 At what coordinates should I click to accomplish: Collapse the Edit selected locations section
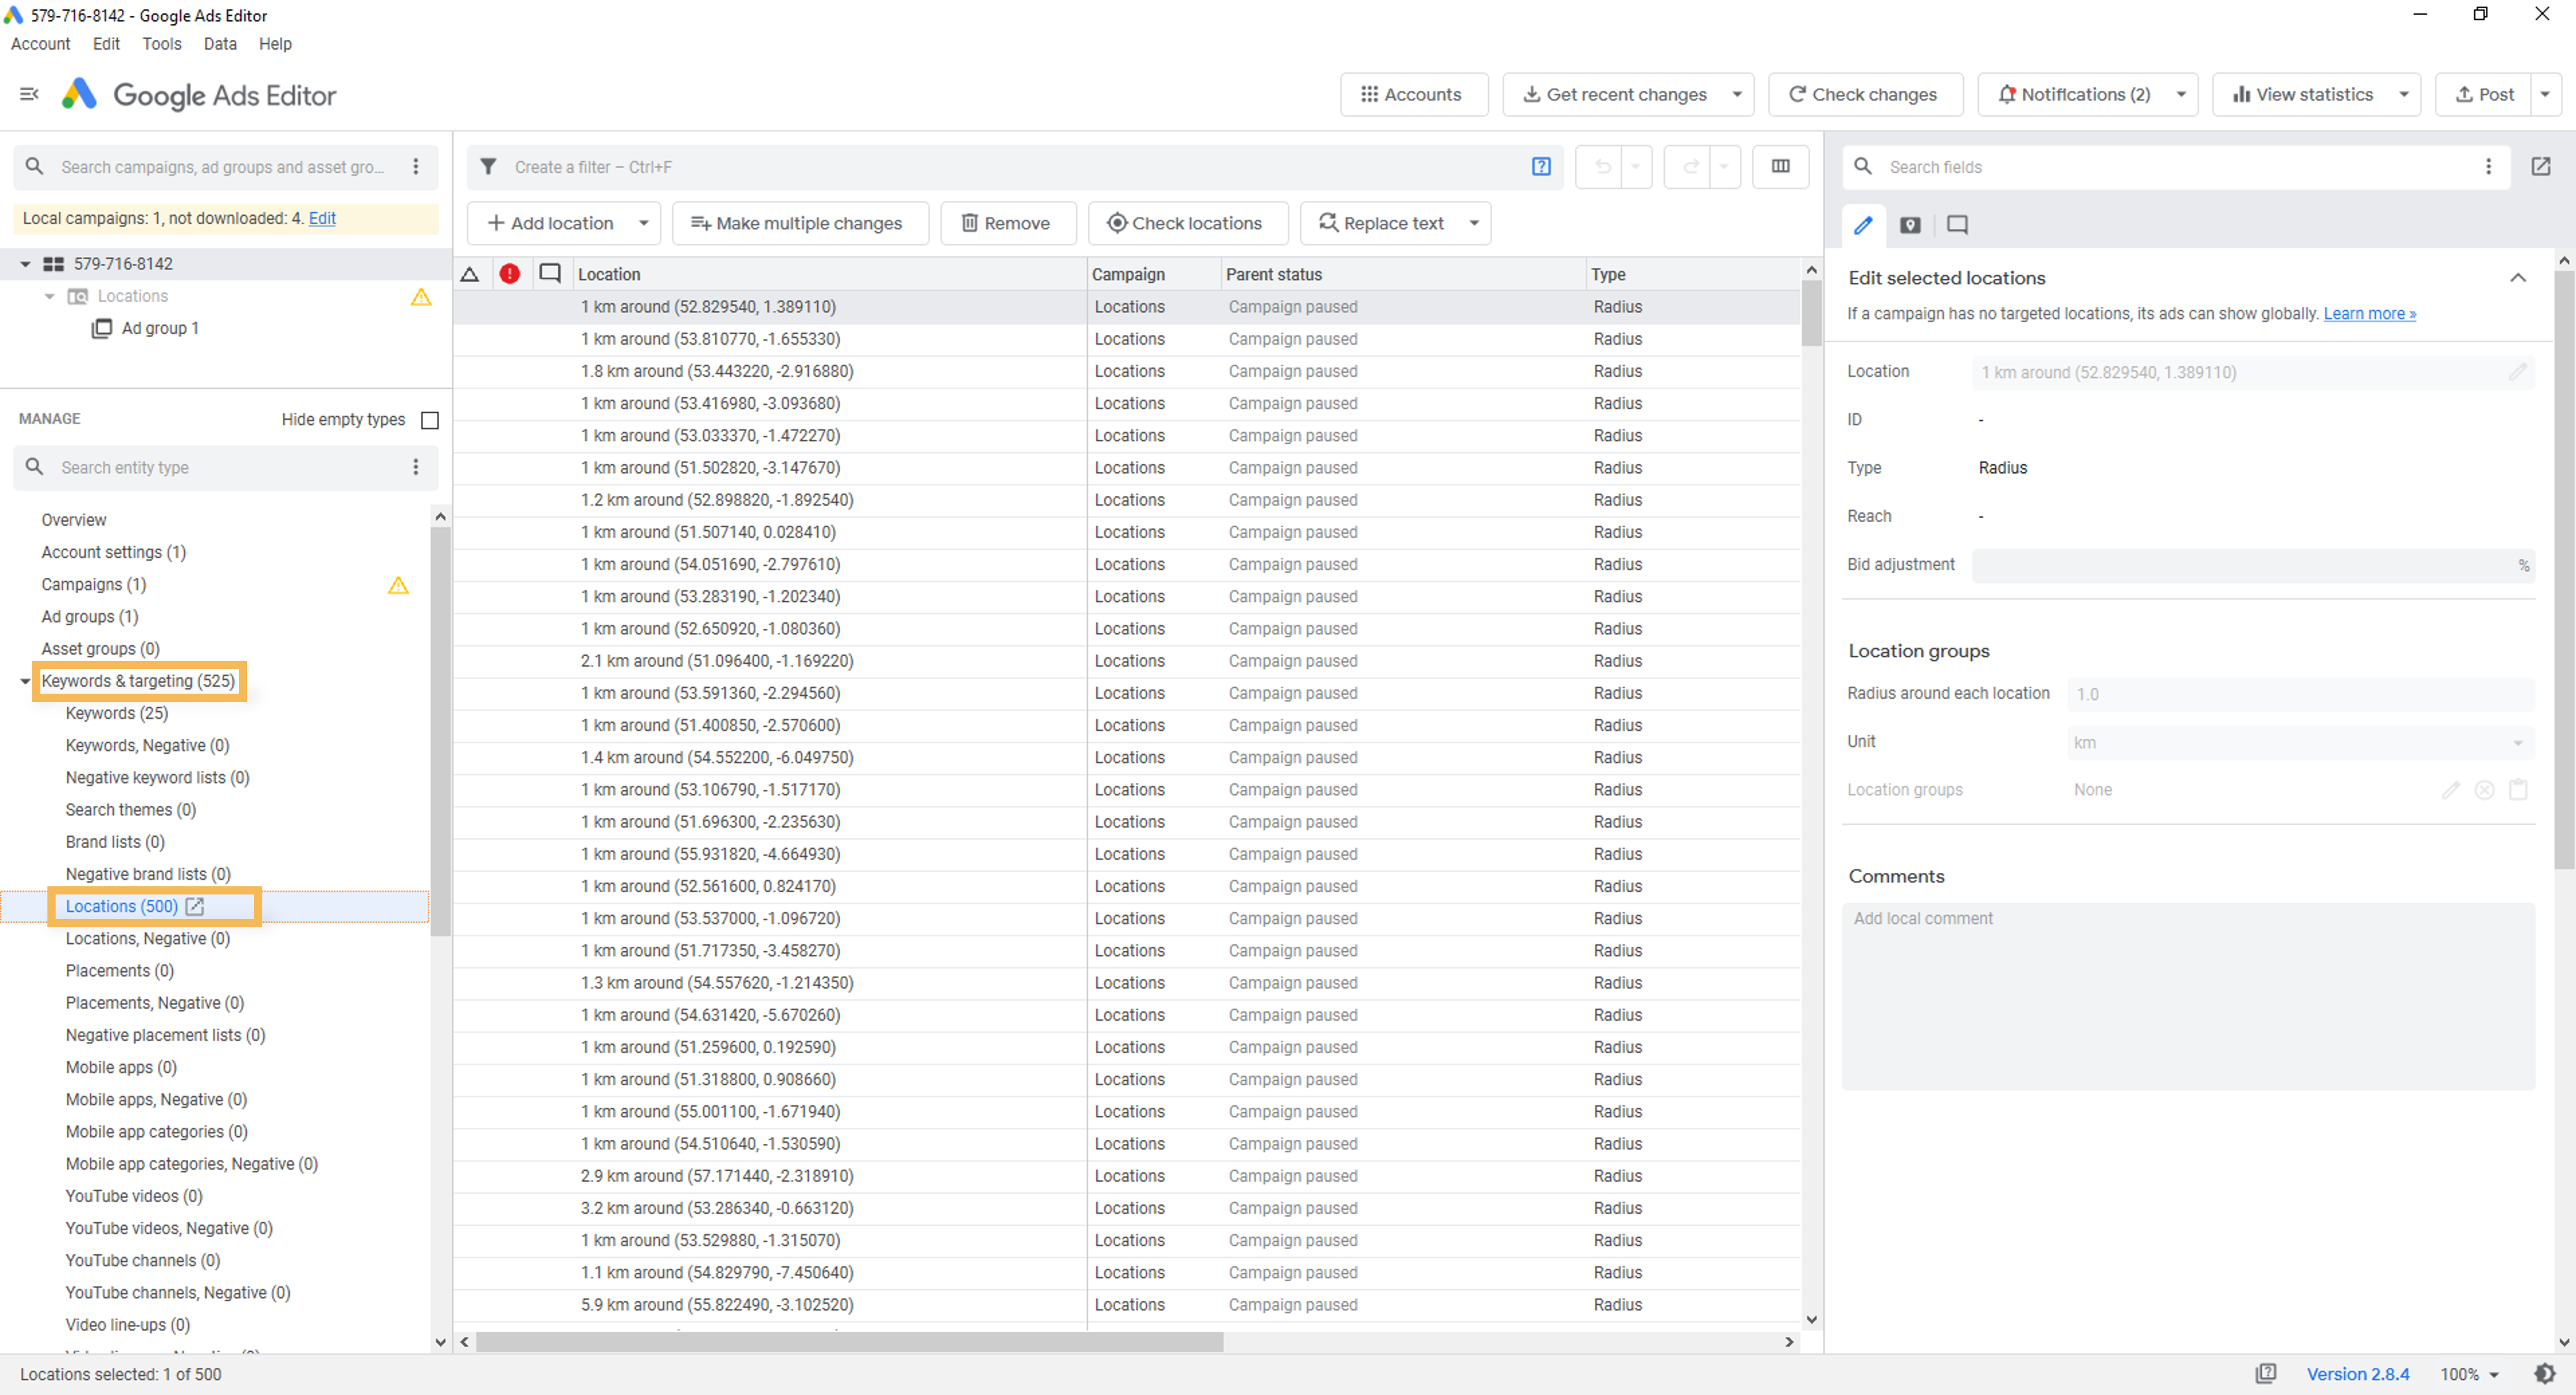coord(2517,278)
